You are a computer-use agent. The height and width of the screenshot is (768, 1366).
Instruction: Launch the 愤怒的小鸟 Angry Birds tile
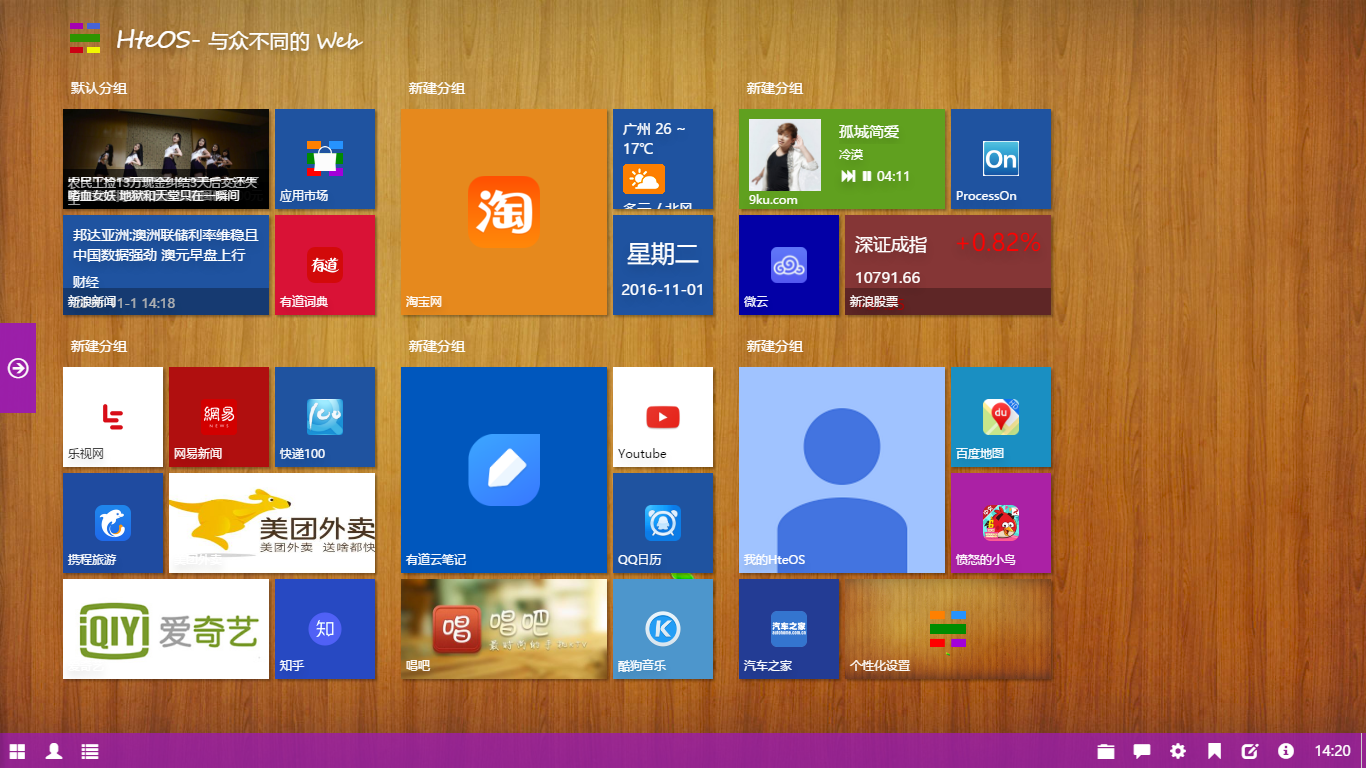point(1001,523)
